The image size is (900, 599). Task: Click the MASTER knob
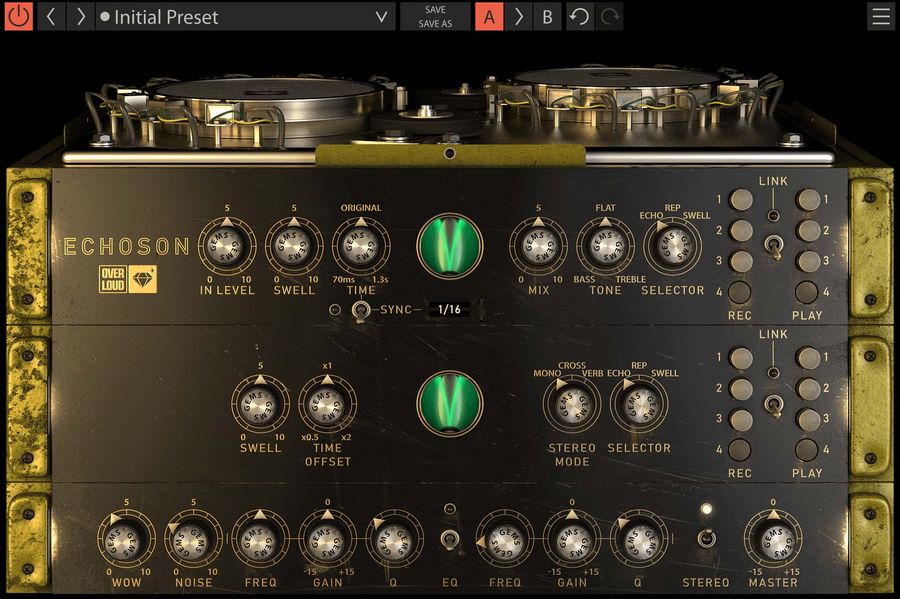(x=773, y=540)
